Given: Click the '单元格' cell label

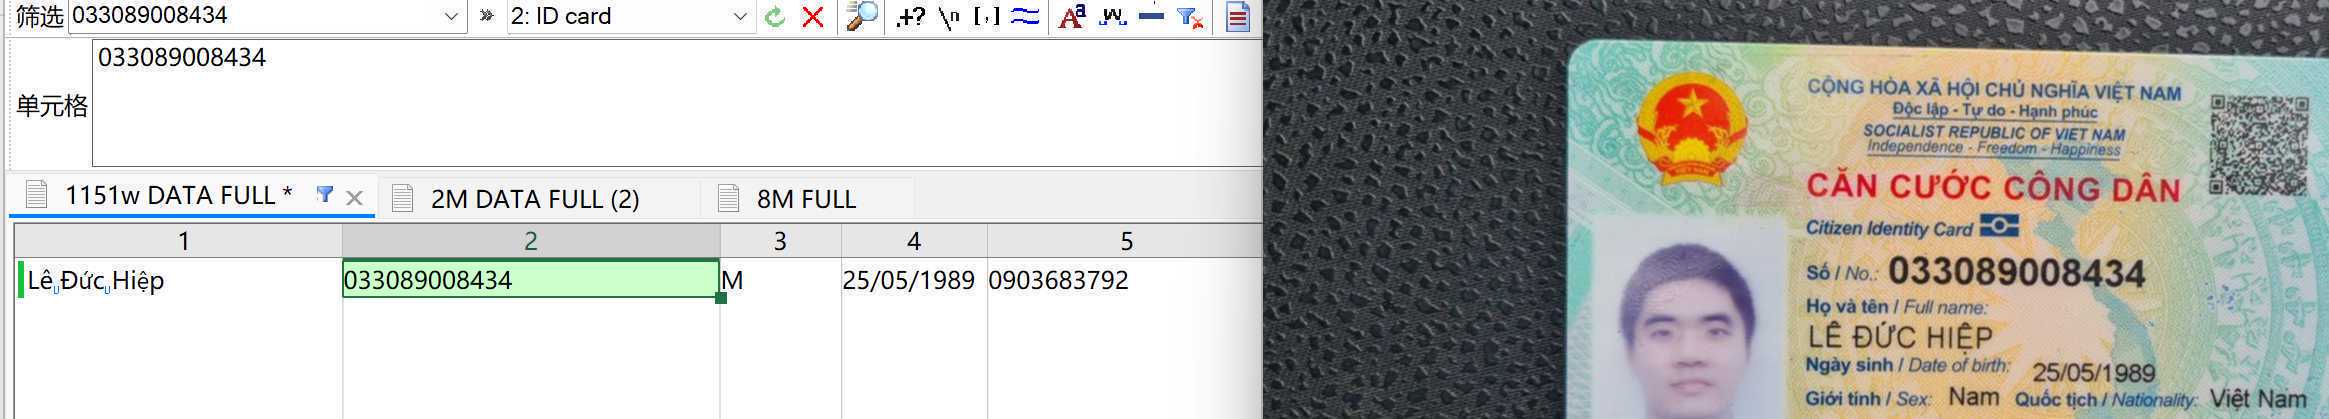Looking at the screenshot, I should pos(52,105).
